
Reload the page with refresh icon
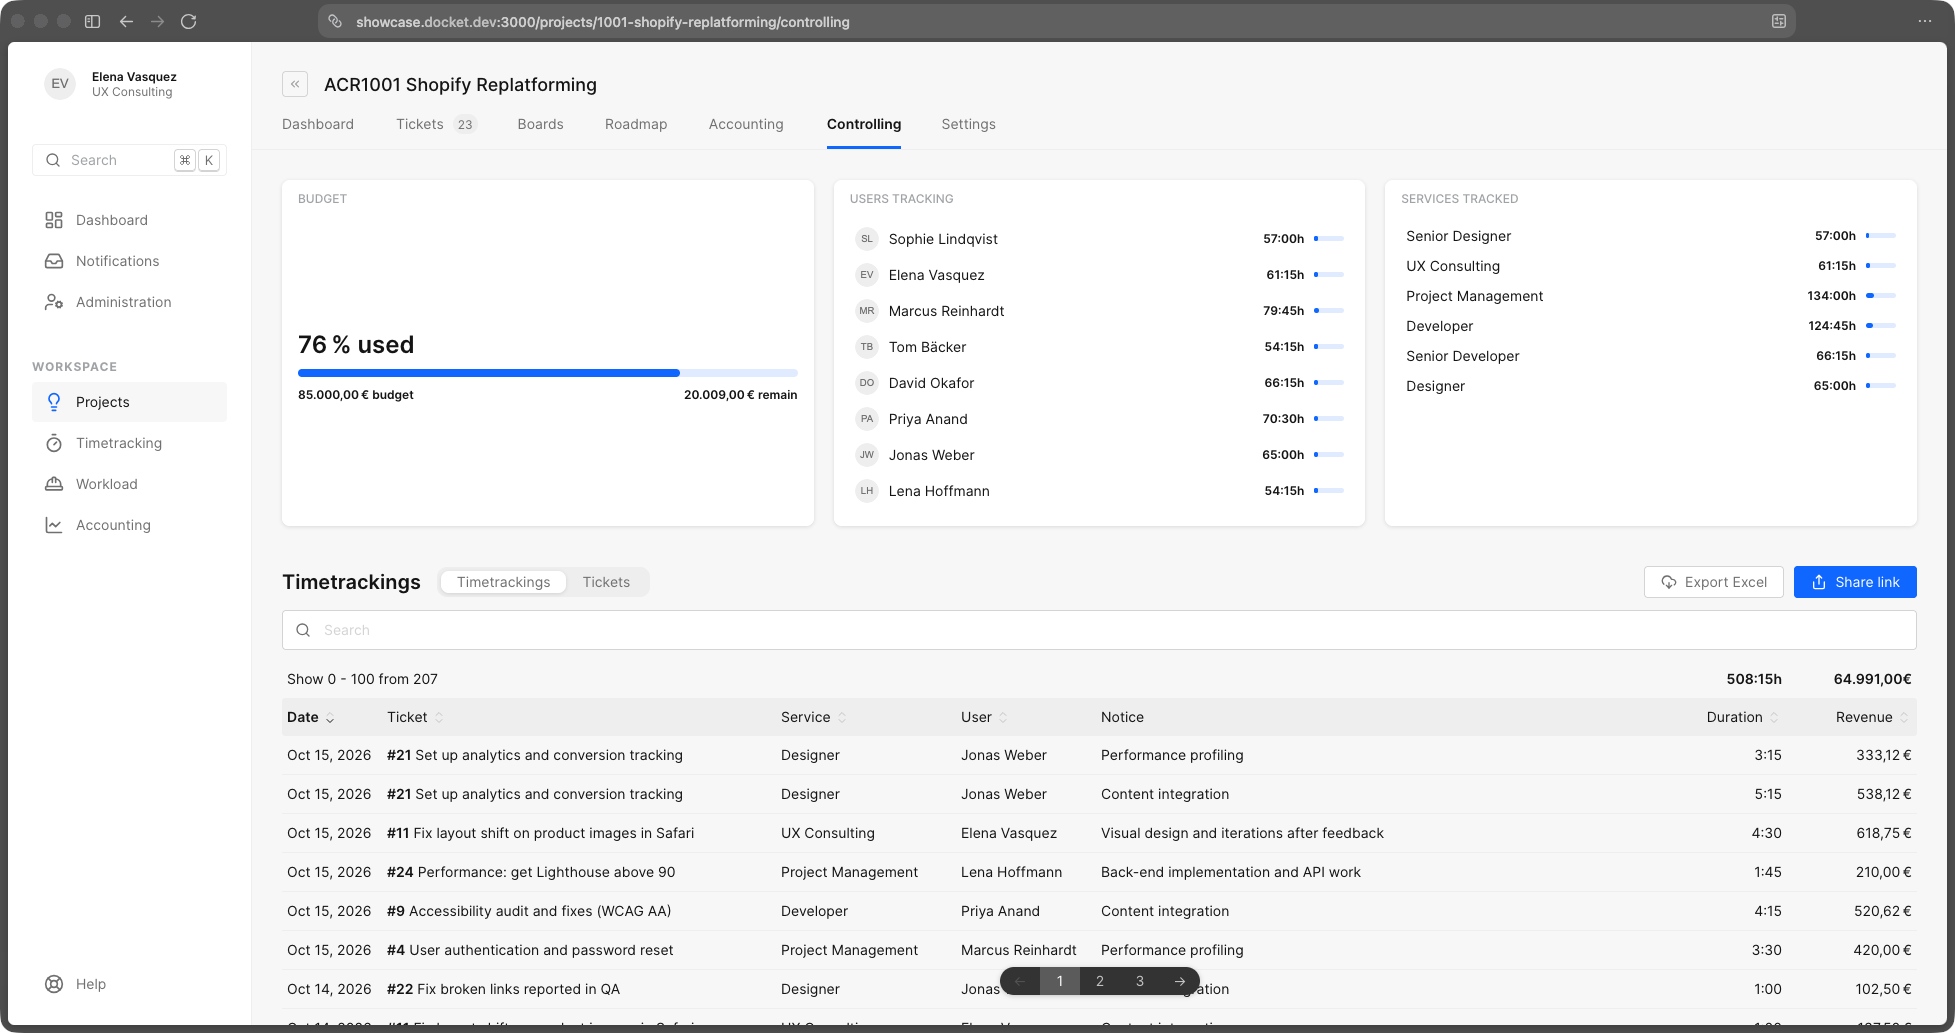[188, 21]
